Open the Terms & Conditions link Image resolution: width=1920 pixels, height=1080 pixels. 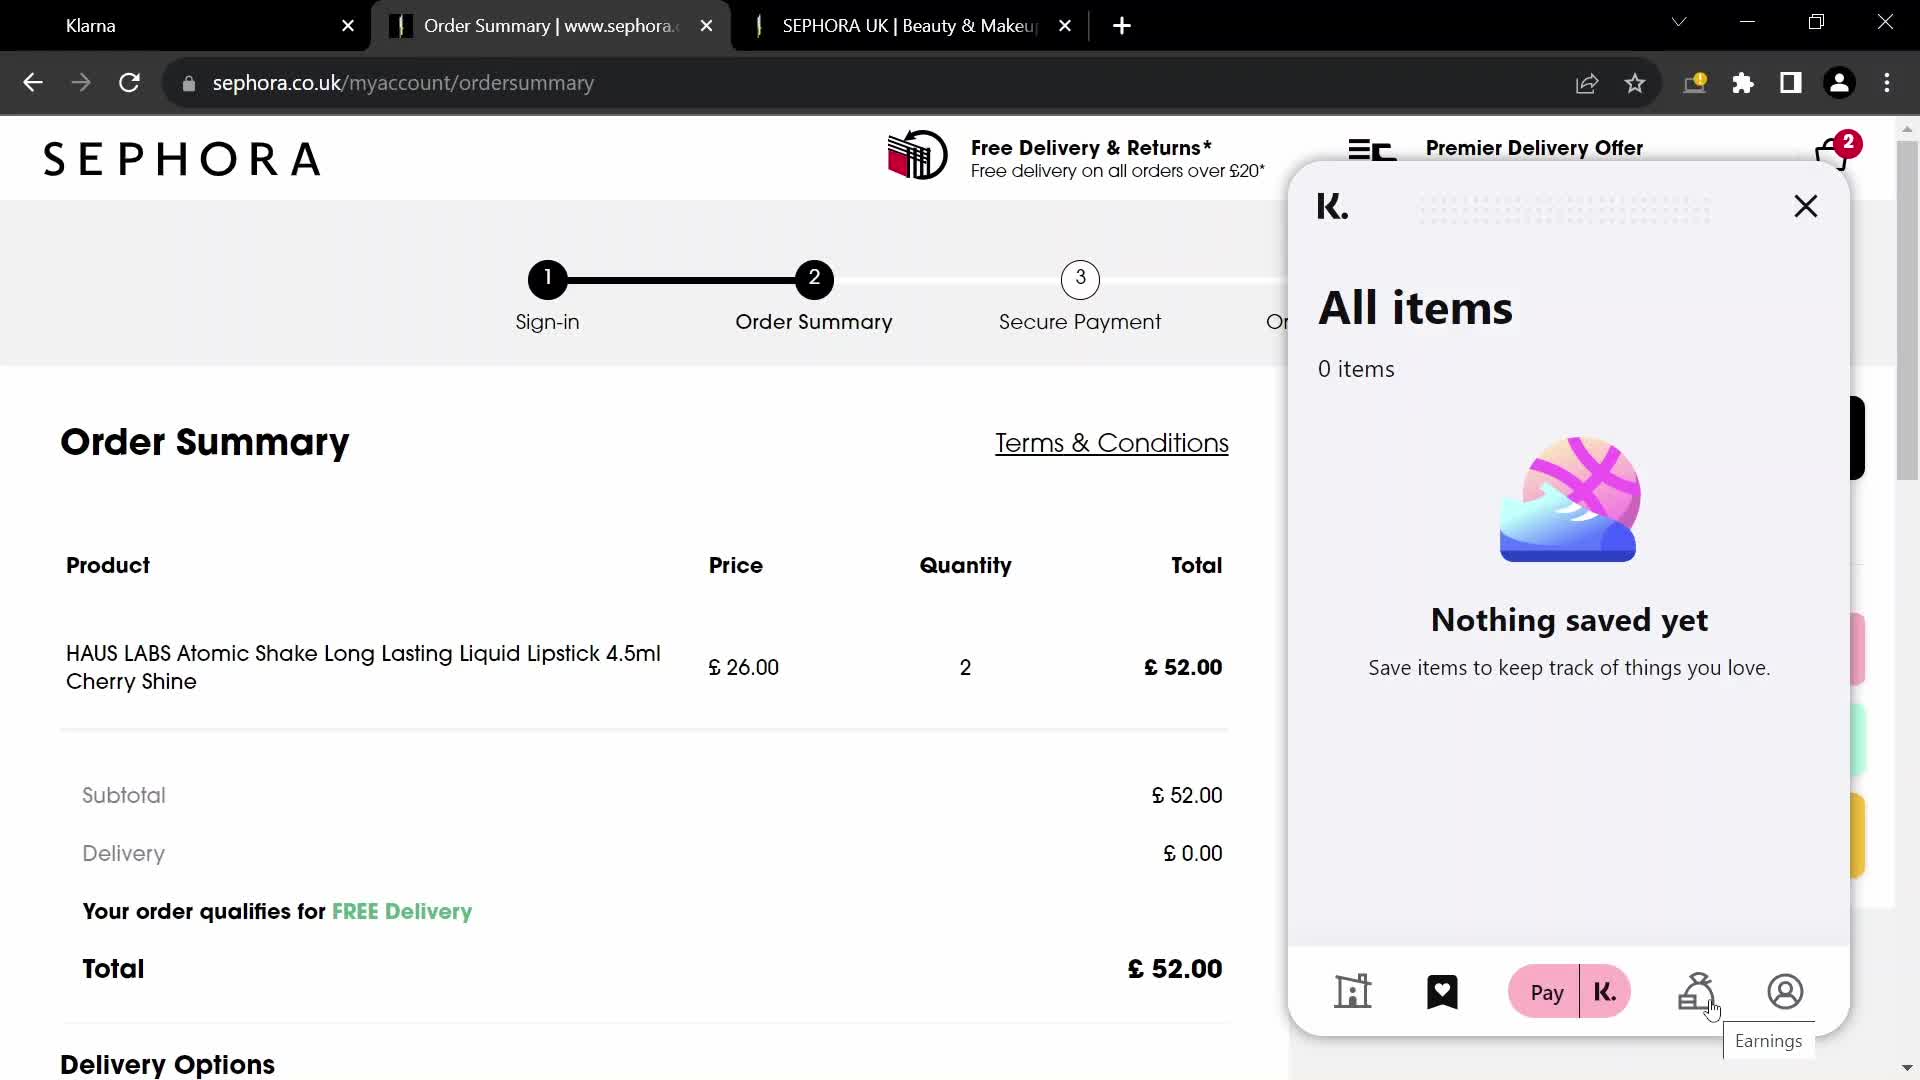point(1111,443)
